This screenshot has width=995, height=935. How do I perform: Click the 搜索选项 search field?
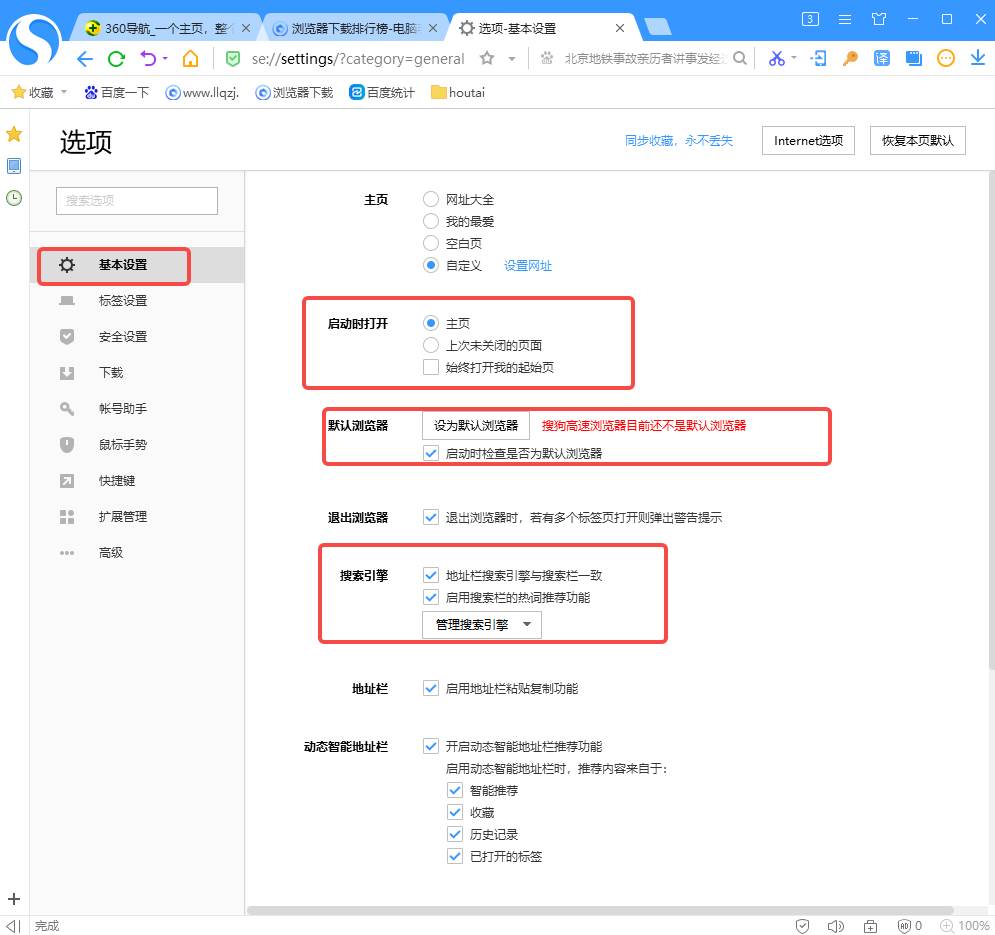(136, 201)
